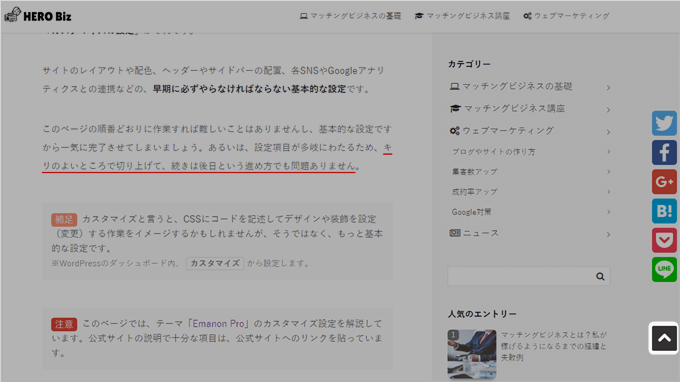Click the HERO Biz logo
Viewport: 680px width, 382px height.
[38, 16]
